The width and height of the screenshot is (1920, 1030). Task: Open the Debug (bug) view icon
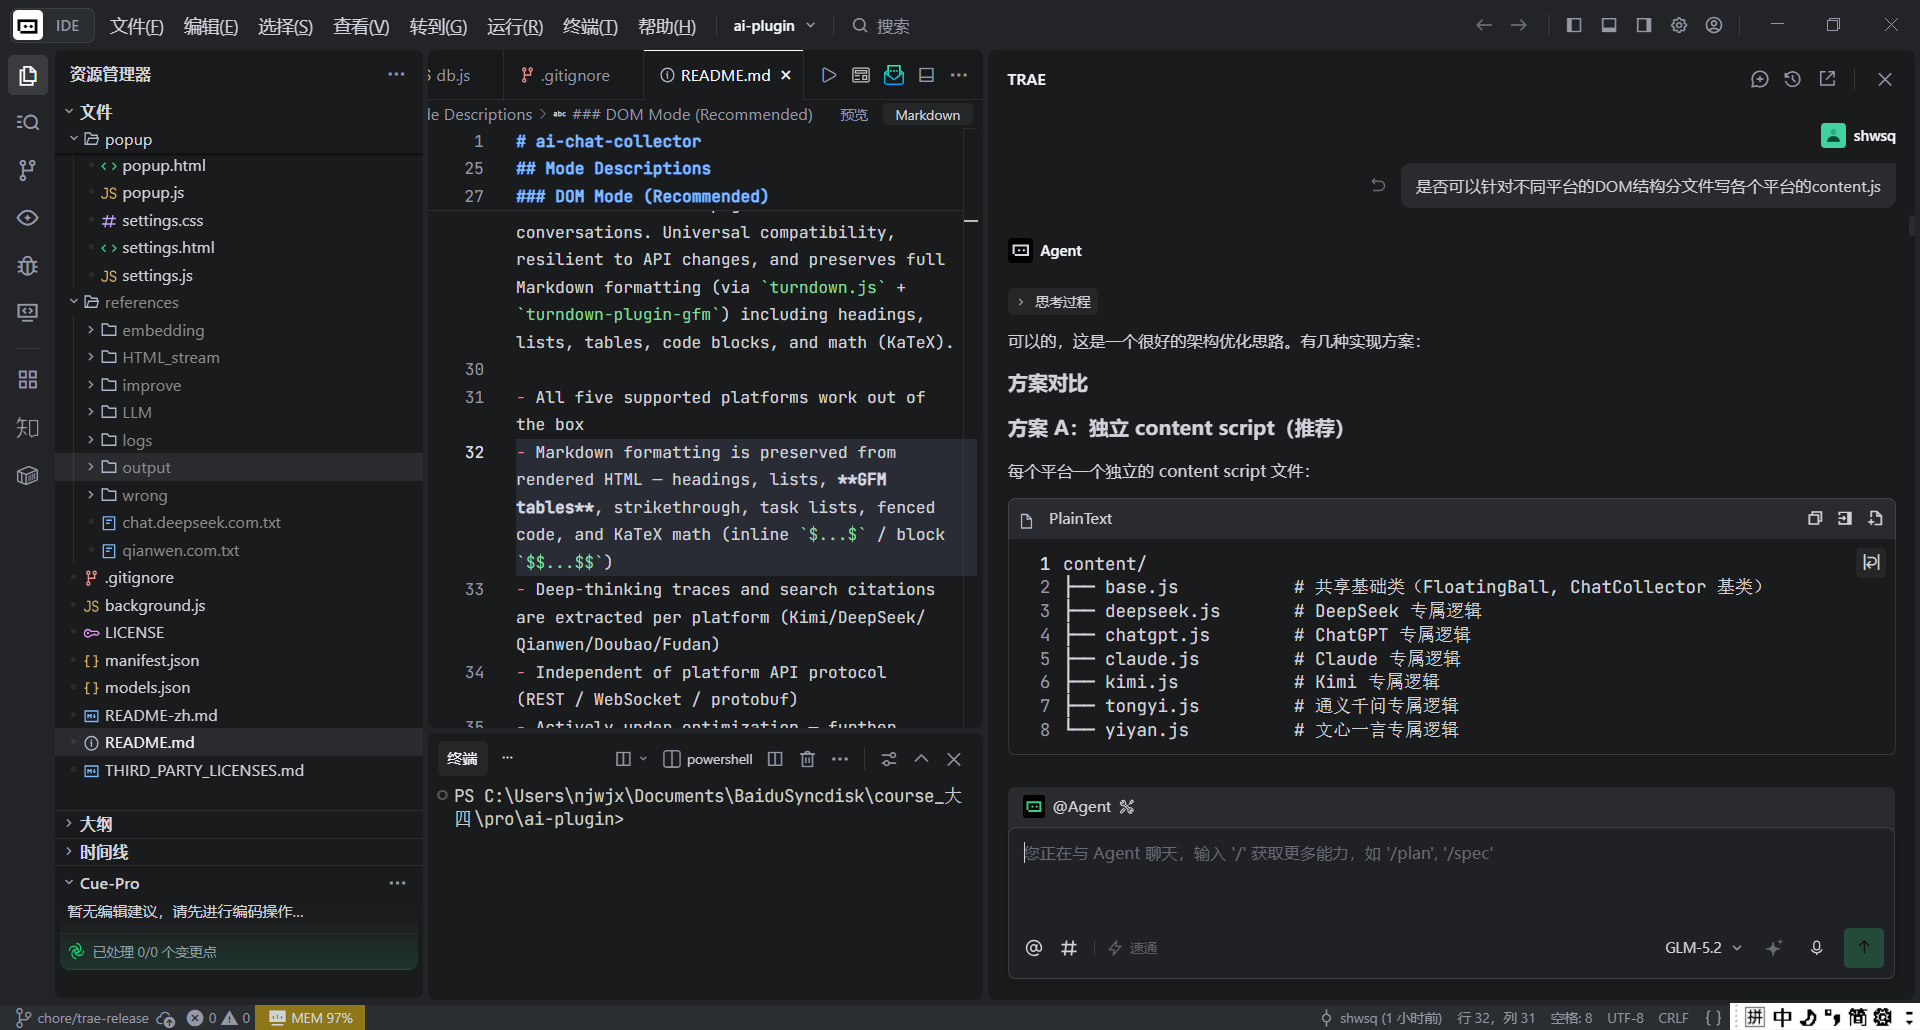(28, 265)
